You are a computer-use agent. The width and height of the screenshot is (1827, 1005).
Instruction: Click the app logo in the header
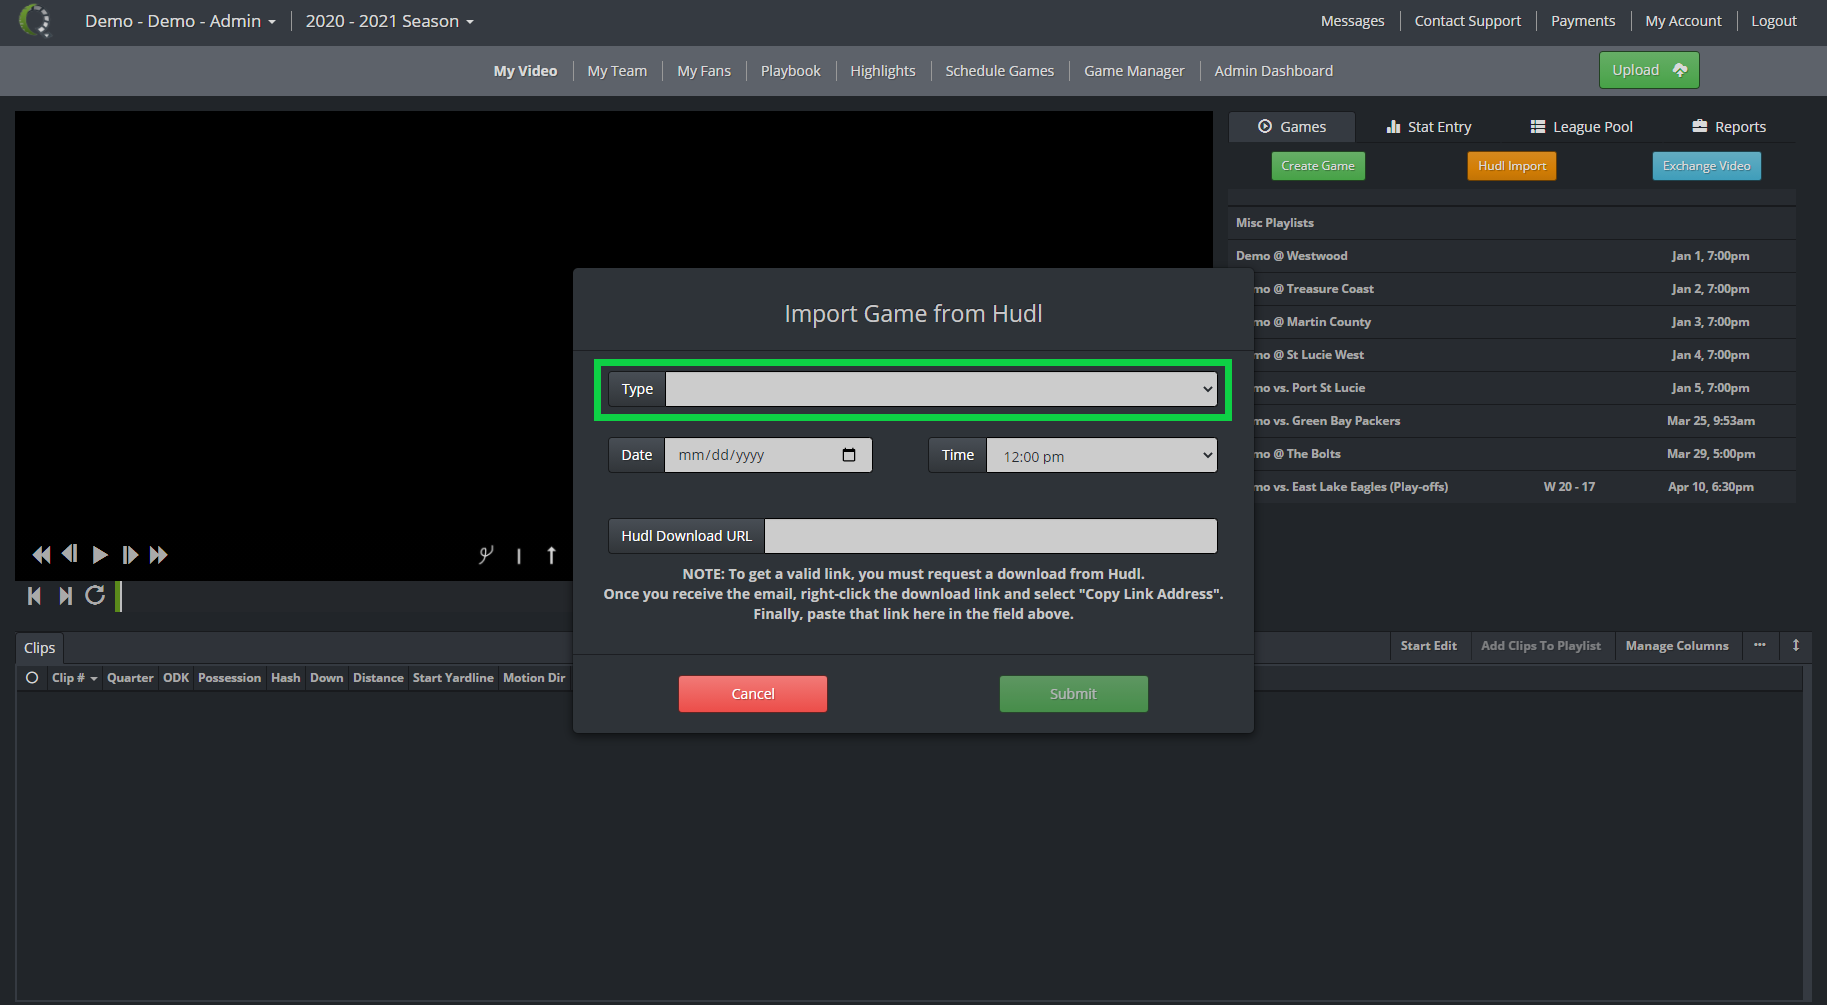[x=35, y=20]
